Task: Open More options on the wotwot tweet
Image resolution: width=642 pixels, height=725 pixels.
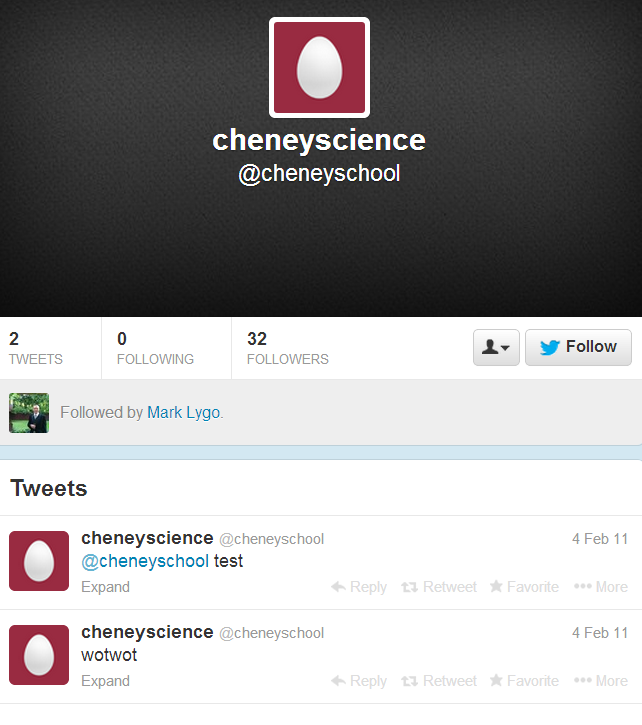Action: 601,681
